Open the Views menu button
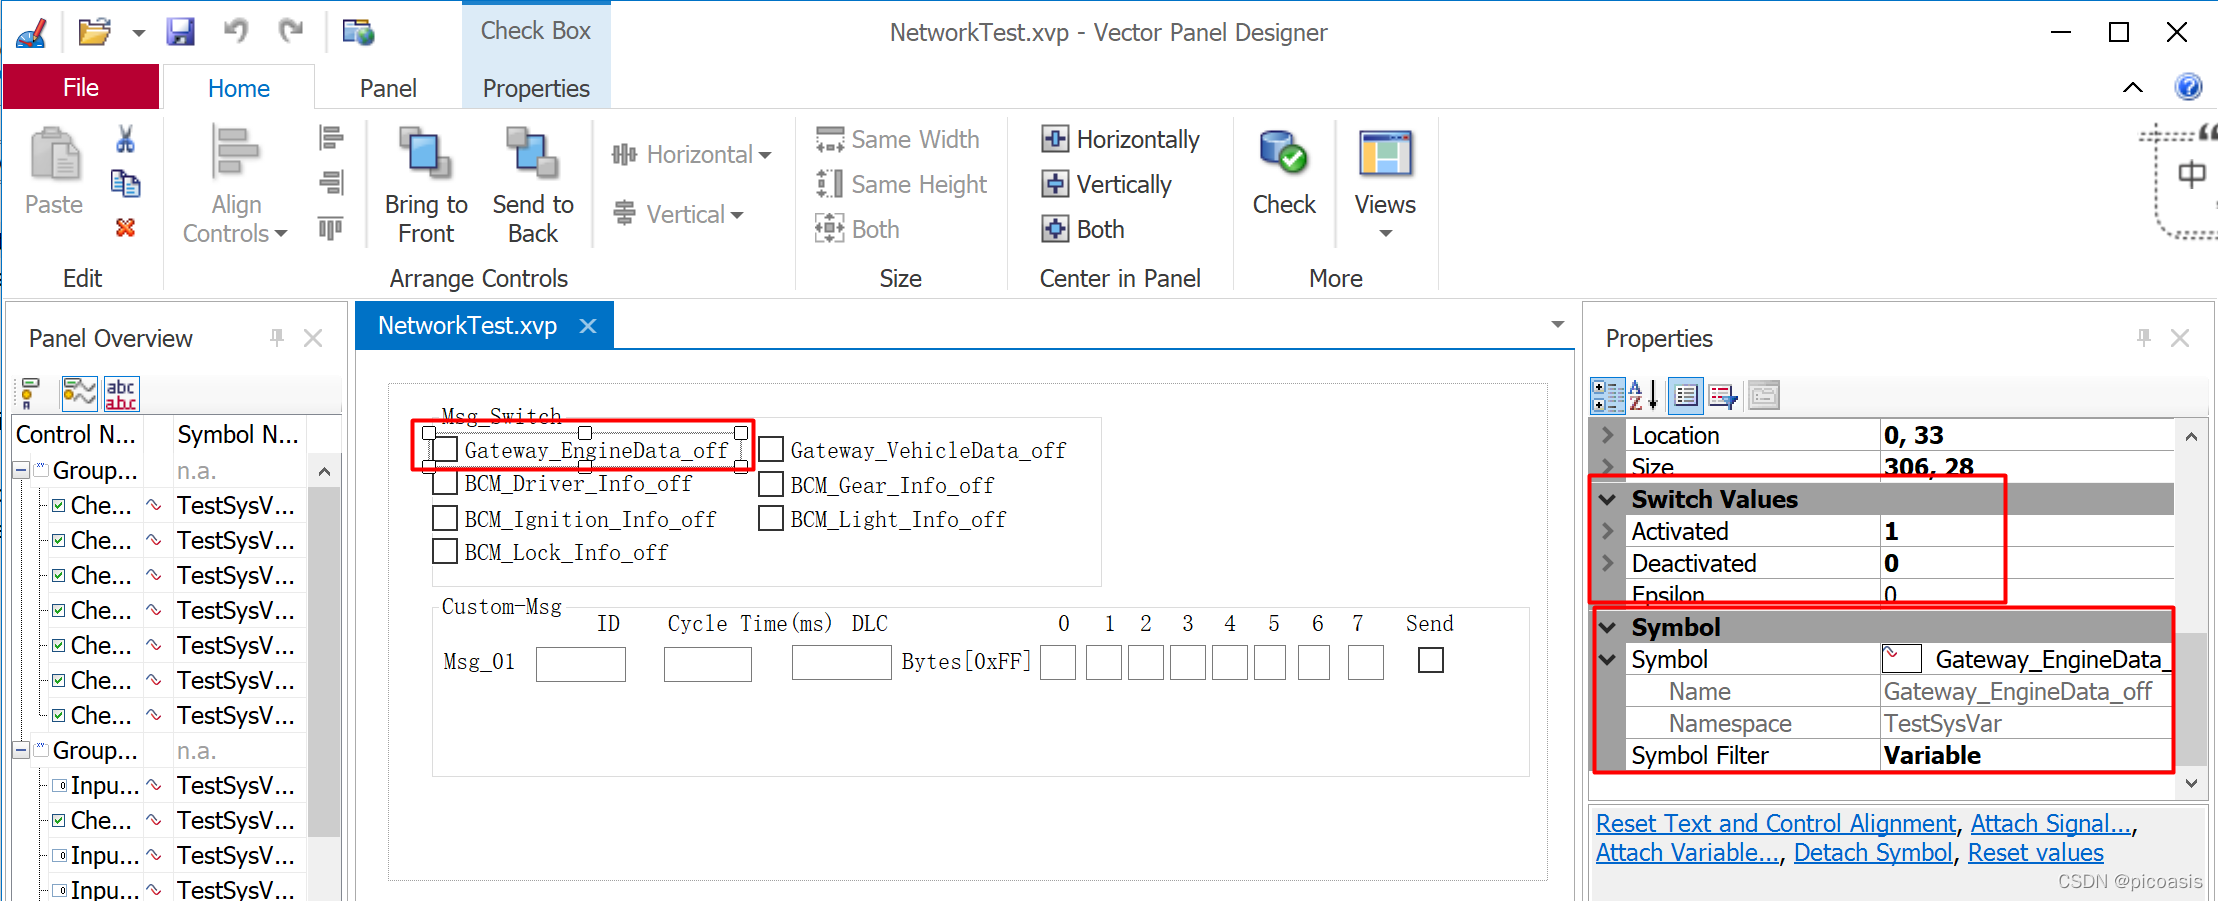Screen dimensions: 2218x901 1385,186
